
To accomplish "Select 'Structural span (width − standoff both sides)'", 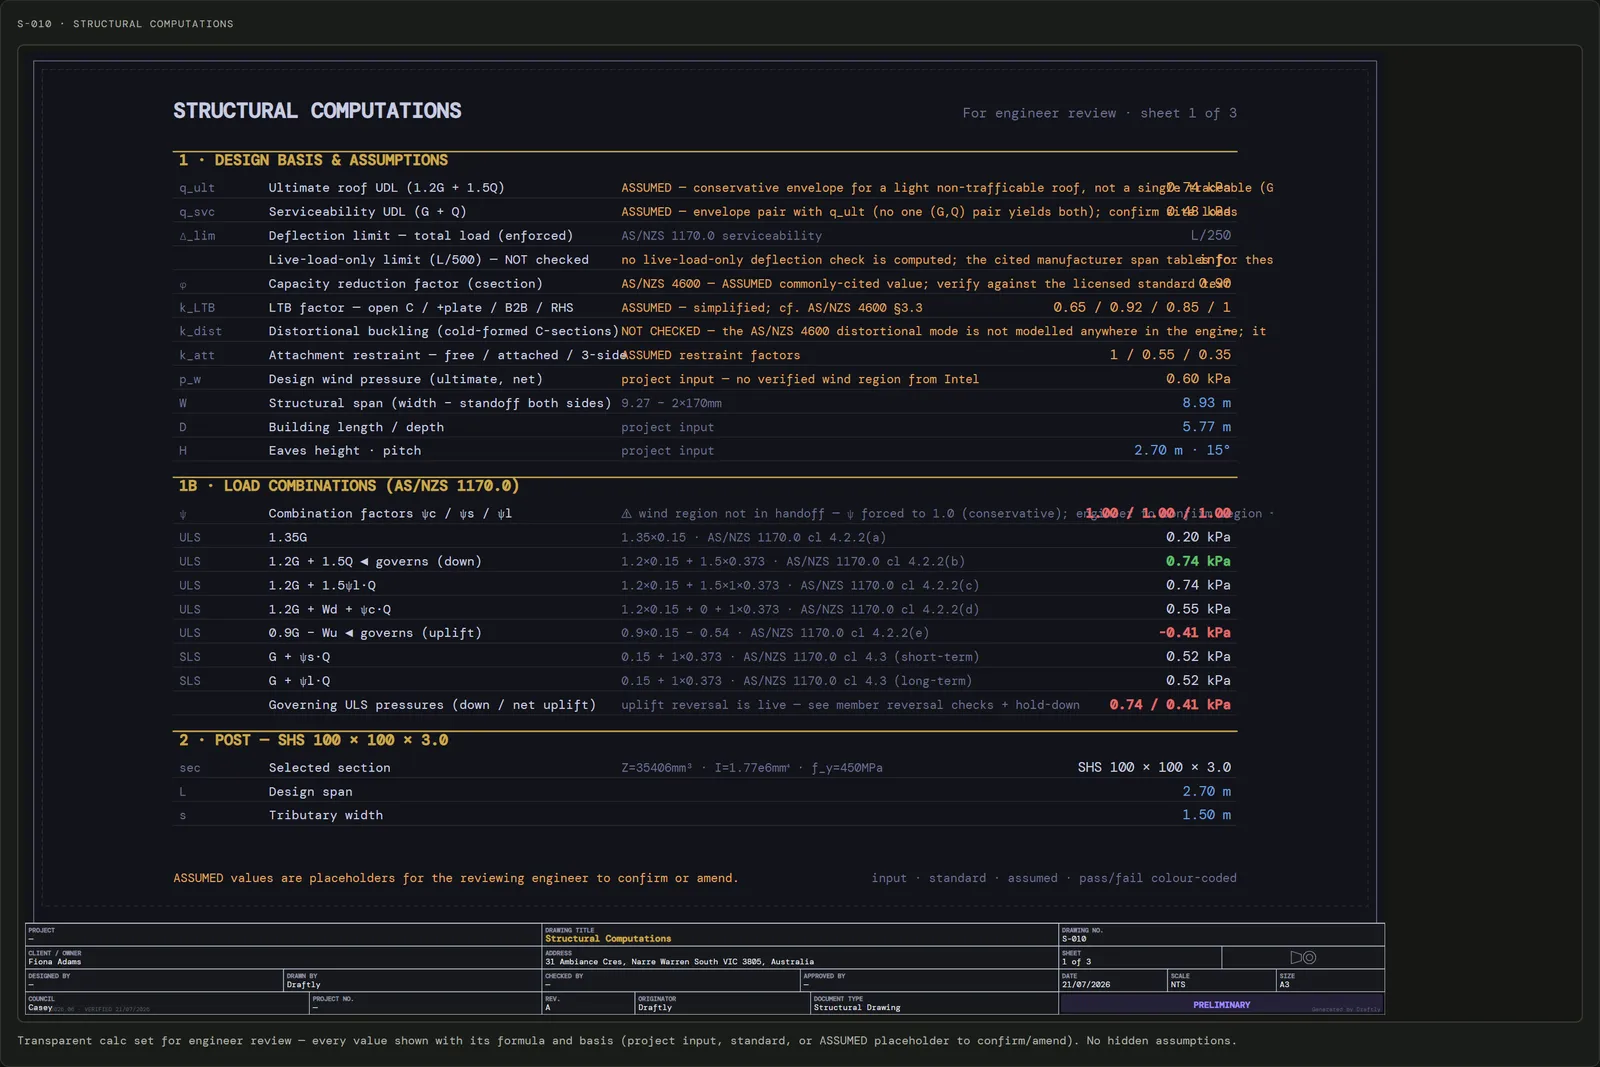I will (x=439, y=403).
